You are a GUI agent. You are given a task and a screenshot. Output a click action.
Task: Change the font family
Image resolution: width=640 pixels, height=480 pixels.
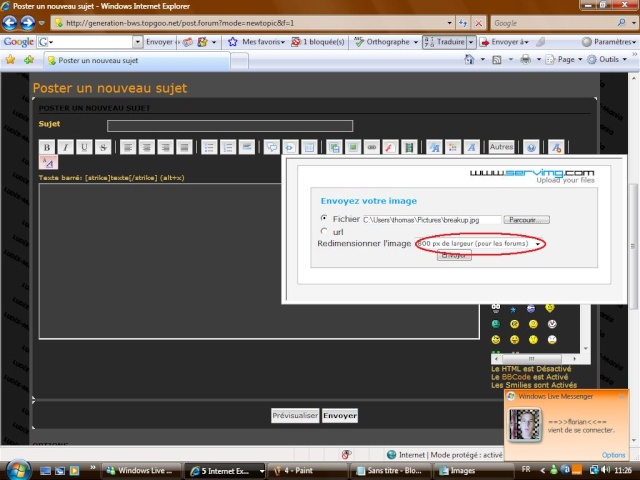[x=471, y=147]
